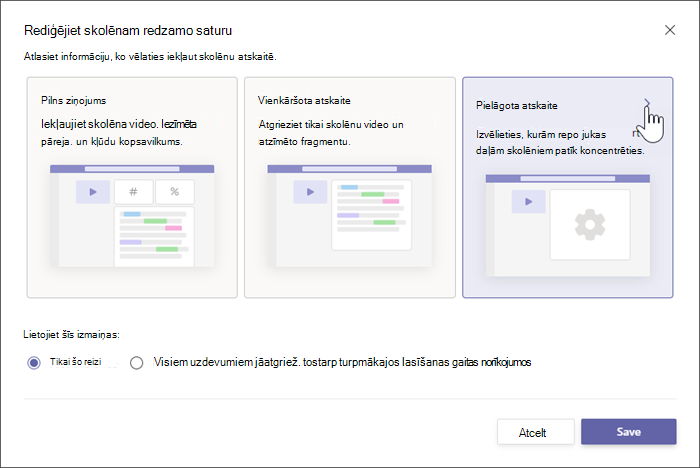Image resolution: width=700 pixels, height=468 pixels.
Task: Click the Atcelt button
Action: tap(535, 432)
